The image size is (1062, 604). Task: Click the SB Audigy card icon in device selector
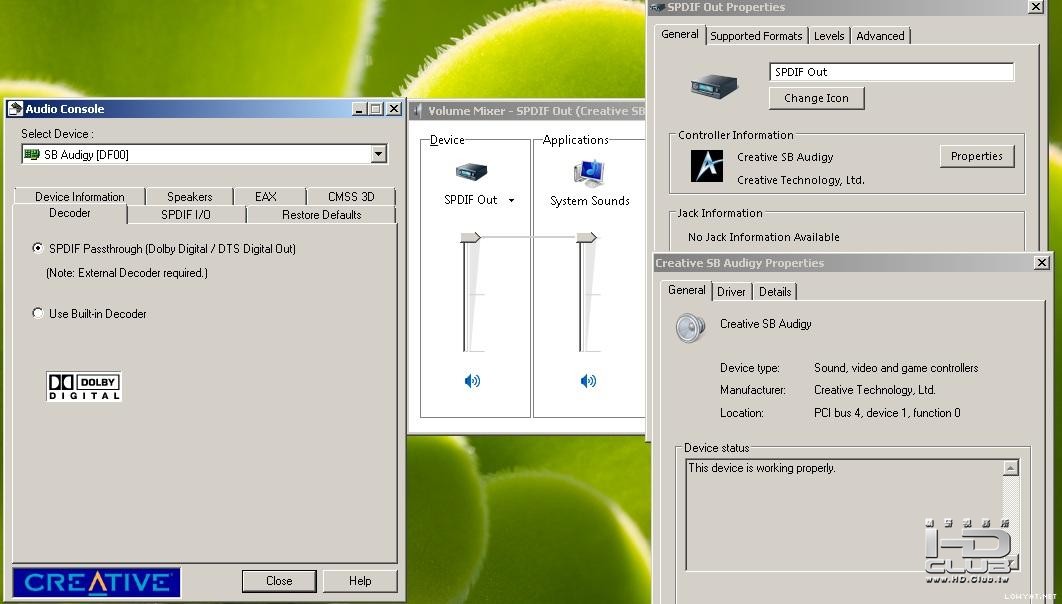coord(31,154)
